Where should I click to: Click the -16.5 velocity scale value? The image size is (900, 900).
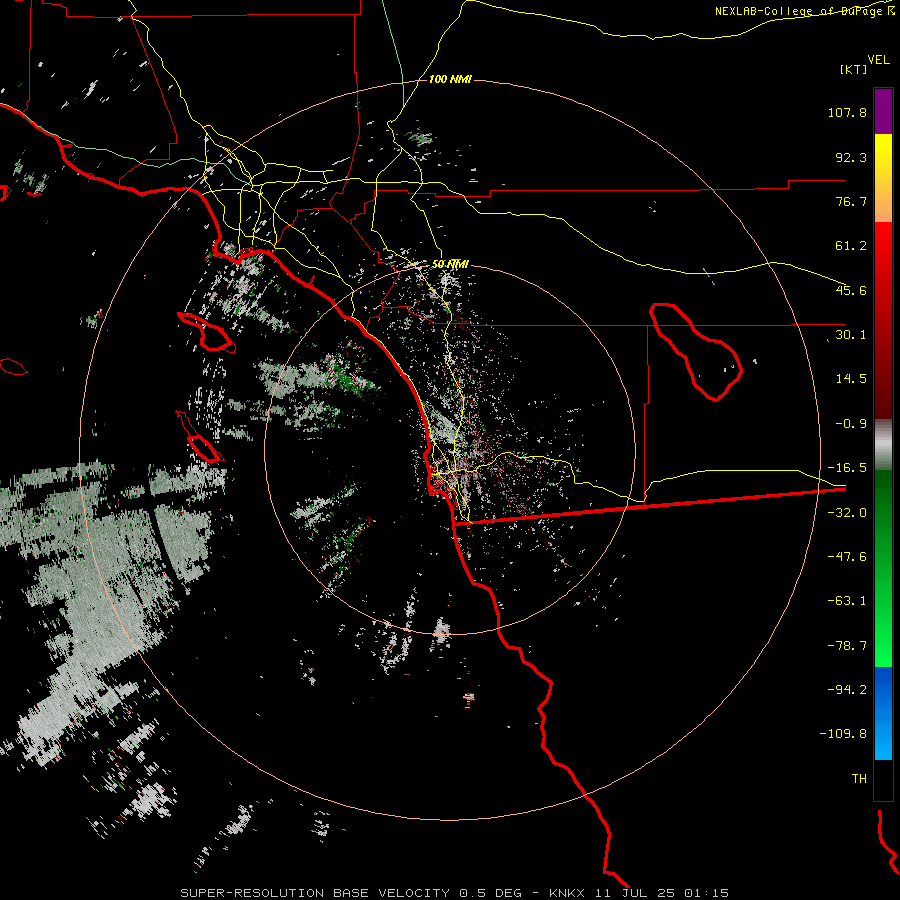(847, 468)
